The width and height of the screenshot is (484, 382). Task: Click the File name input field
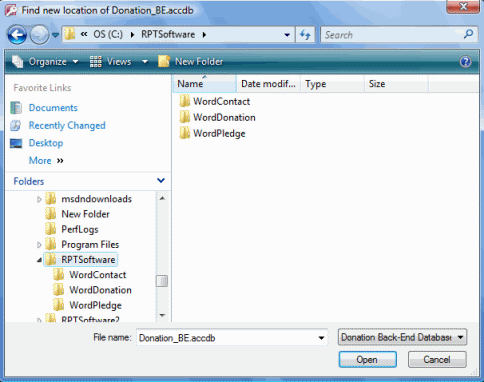[226, 338]
